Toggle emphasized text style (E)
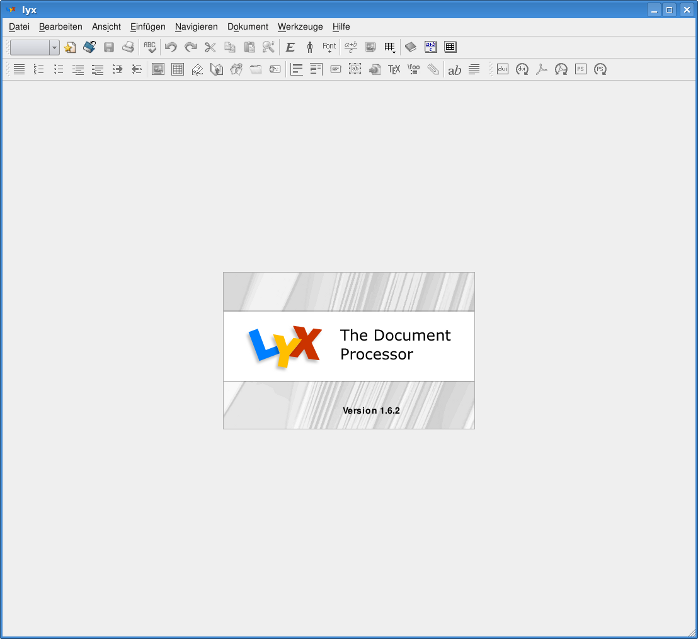698x639 pixels. 290,47
